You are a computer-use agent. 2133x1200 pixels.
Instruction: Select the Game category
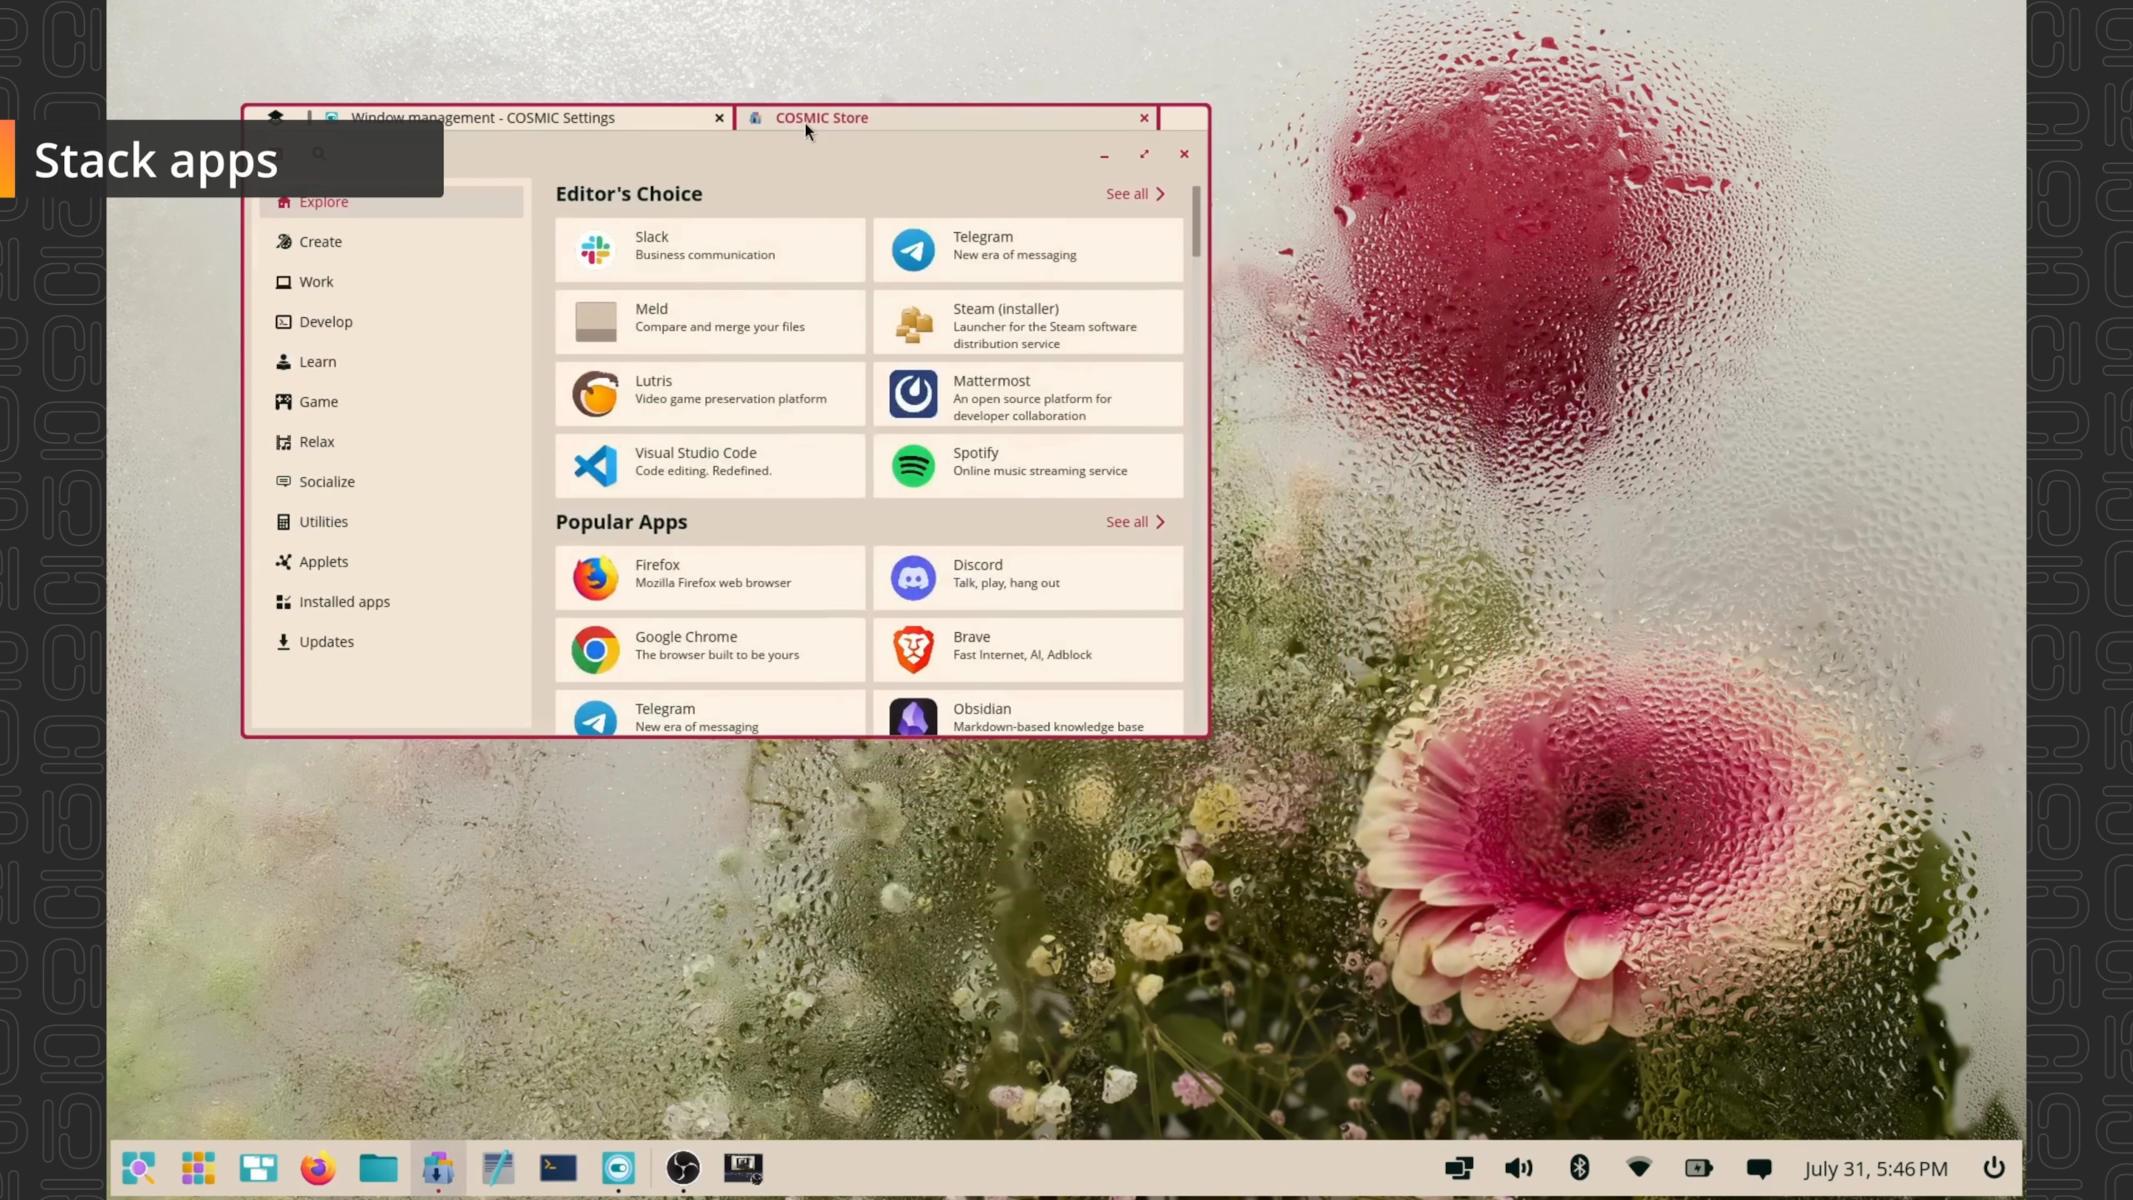(x=391, y=401)
